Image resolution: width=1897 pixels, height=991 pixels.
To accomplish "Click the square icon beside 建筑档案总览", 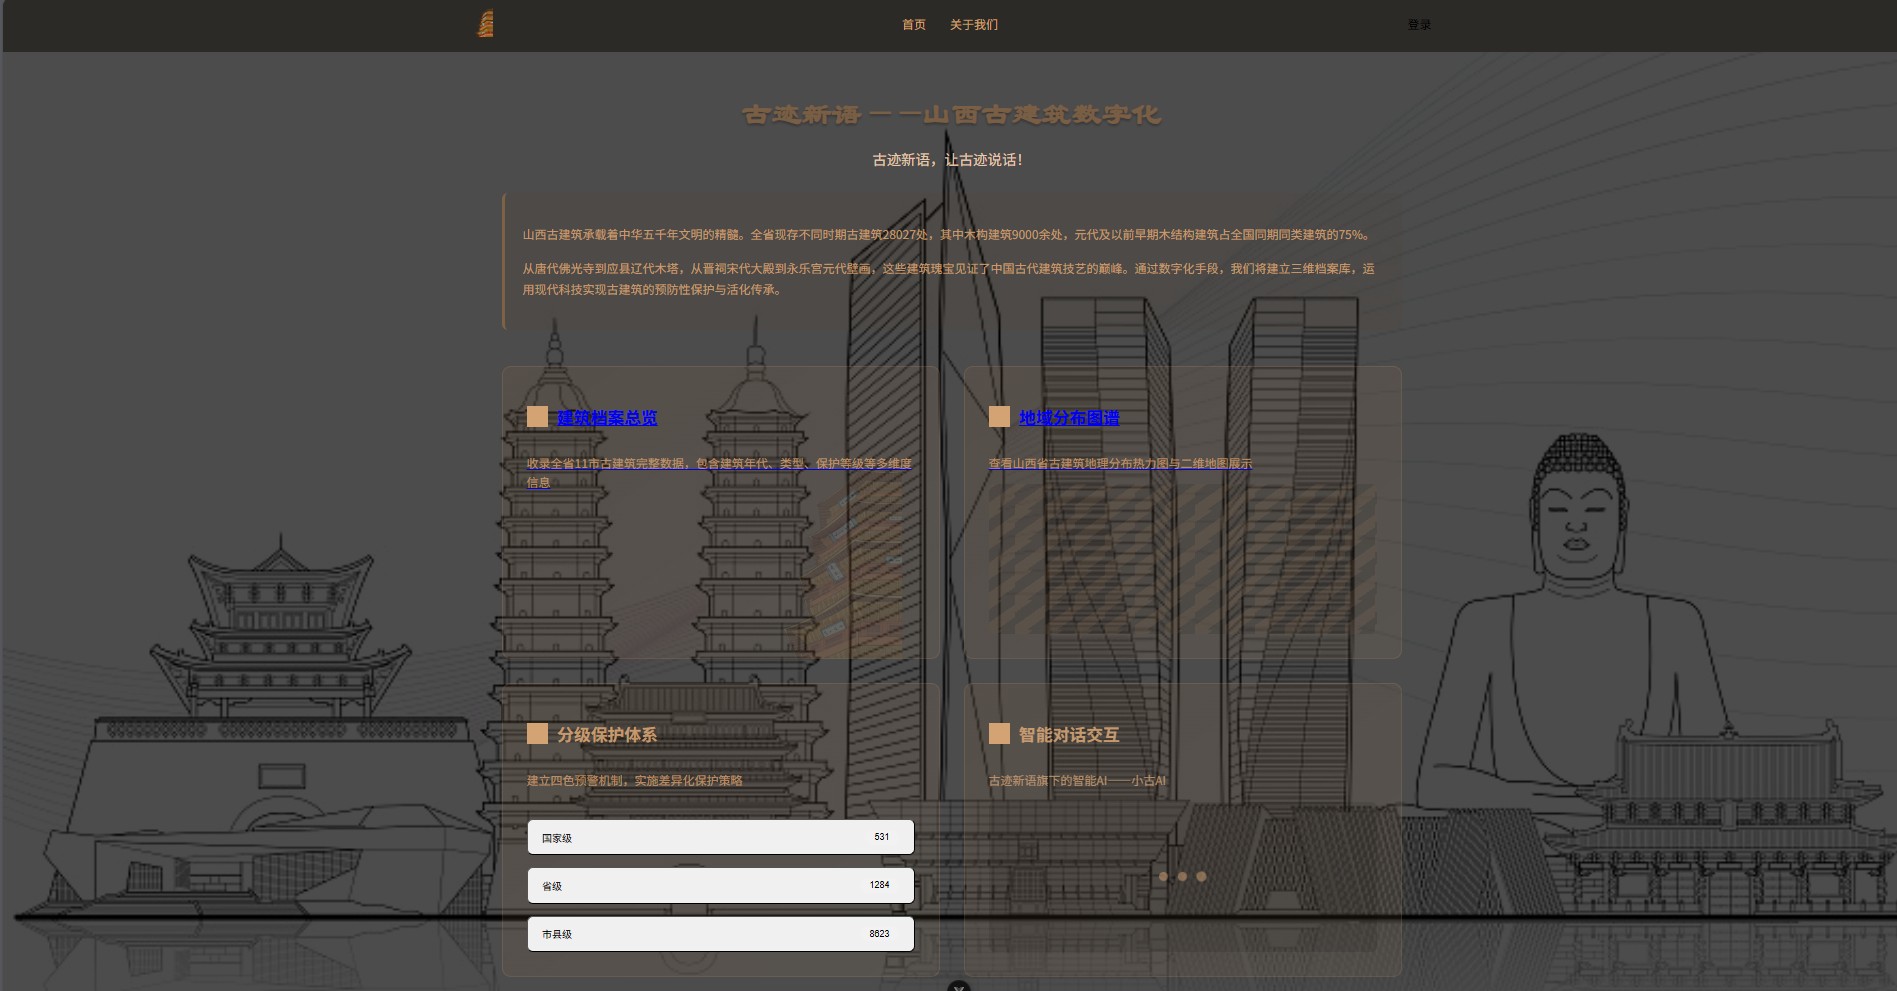I will [x=537, y=417].
